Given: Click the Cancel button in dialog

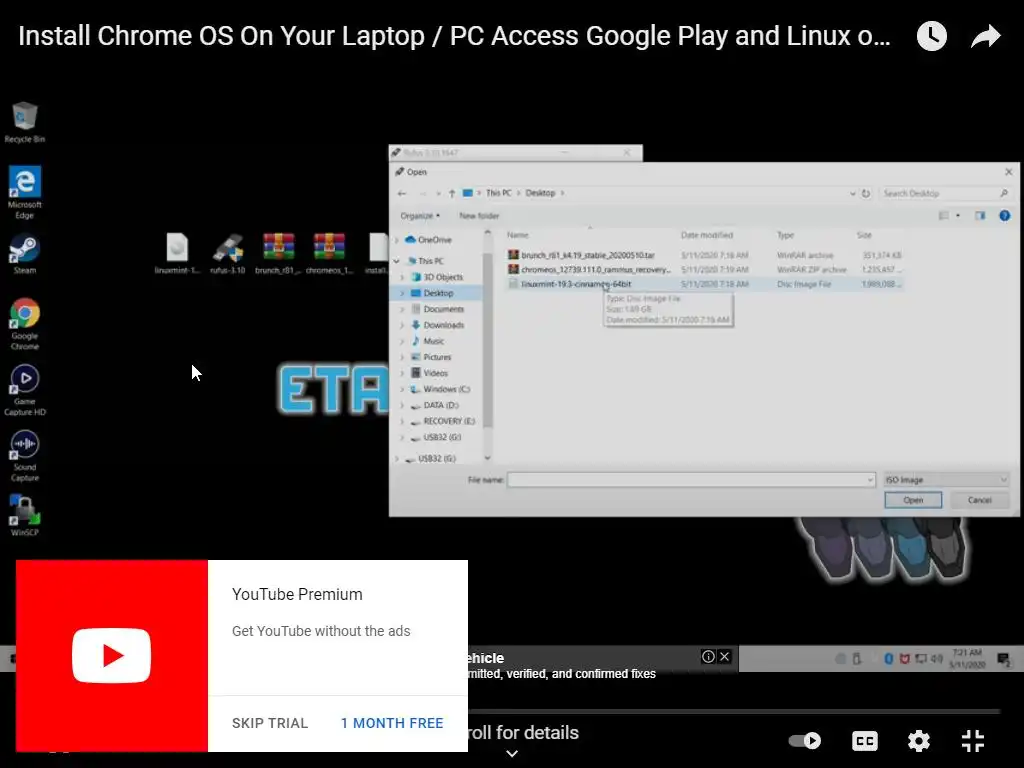Looking at the screenshot, I should coord(980,500).
